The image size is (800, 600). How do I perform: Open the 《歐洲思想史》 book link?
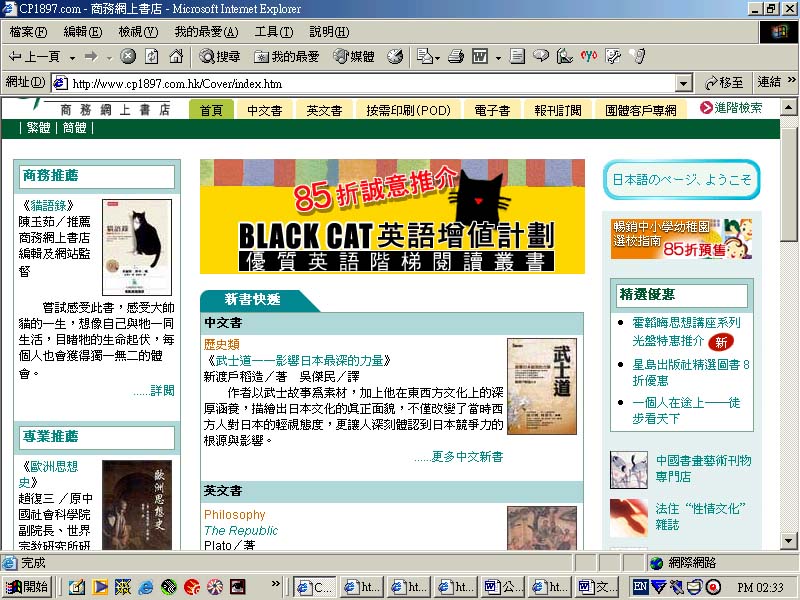pyautogui.click(x=48, y=474)
